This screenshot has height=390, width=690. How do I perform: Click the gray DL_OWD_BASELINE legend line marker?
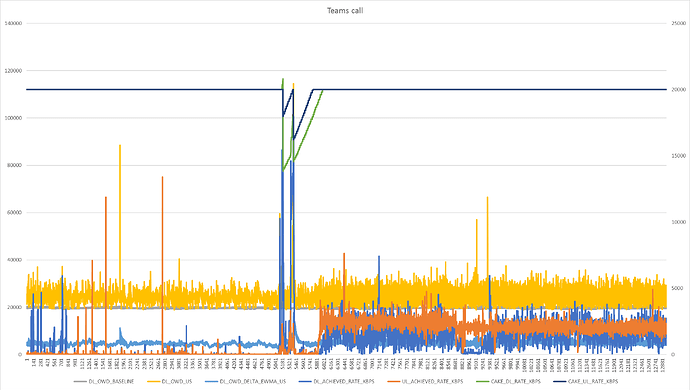(x=81, y=381)
